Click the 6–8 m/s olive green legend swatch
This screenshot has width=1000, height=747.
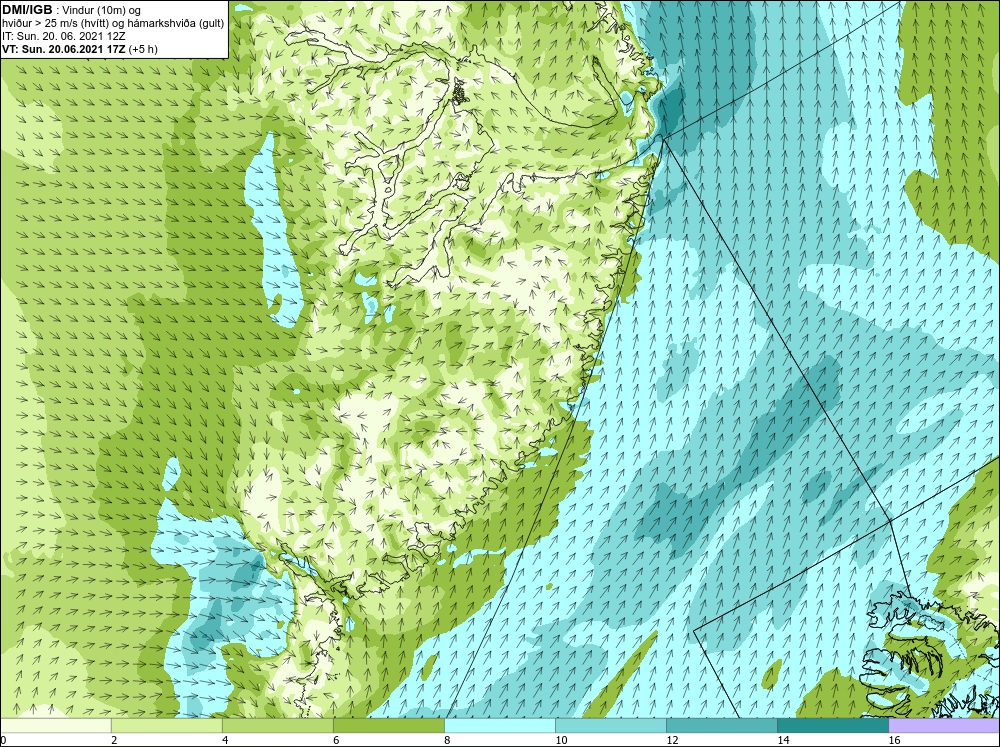(x=388, y=725)
